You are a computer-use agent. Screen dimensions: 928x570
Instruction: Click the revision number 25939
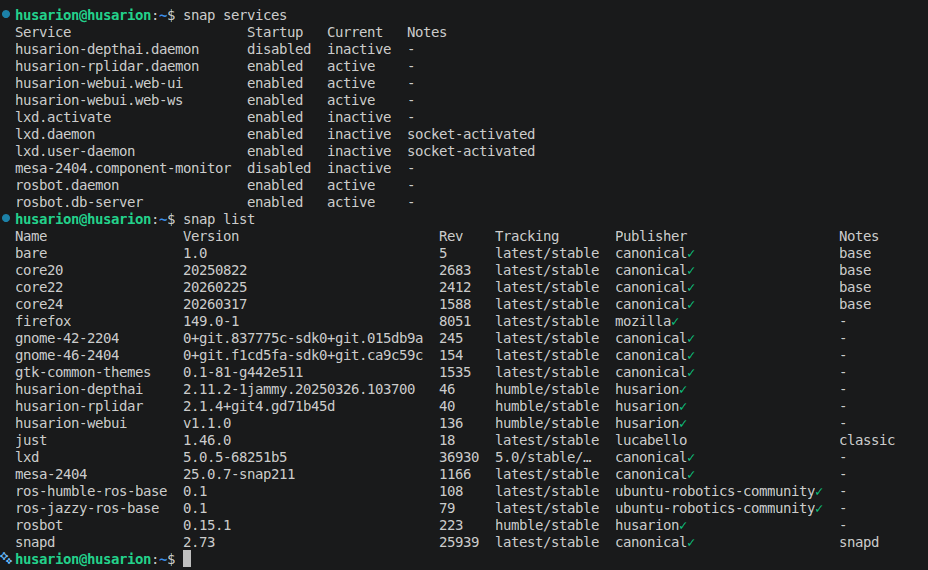tap(459, 543)
